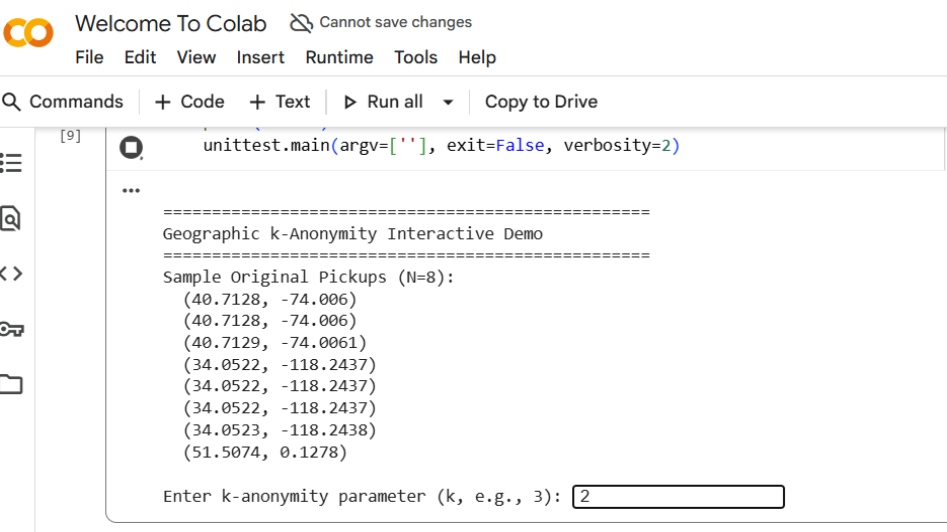Click the Cannot save changes indicator
Image resolution: width=947 pixels, height=532 pixels.
pos(381,22)
